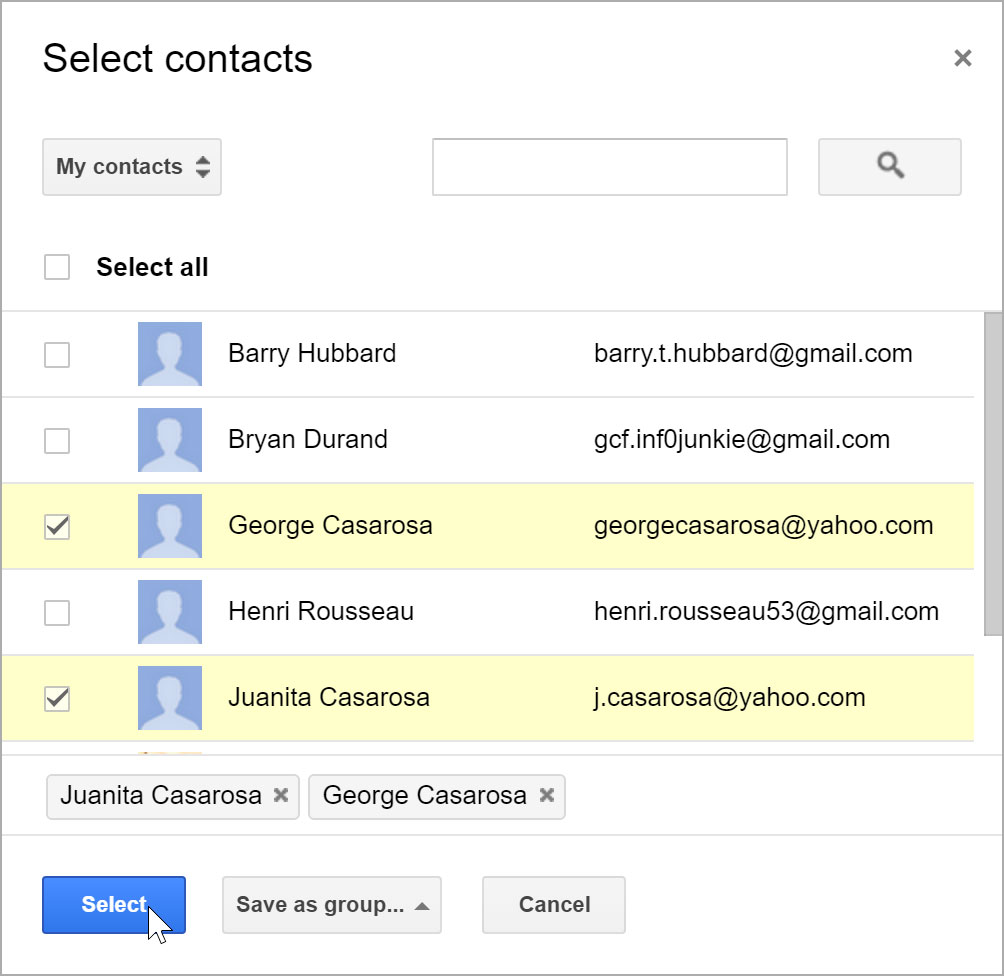Click the search magnifier icon
Viewport: 1004px width, 976px height.
[x=888, y=167]
